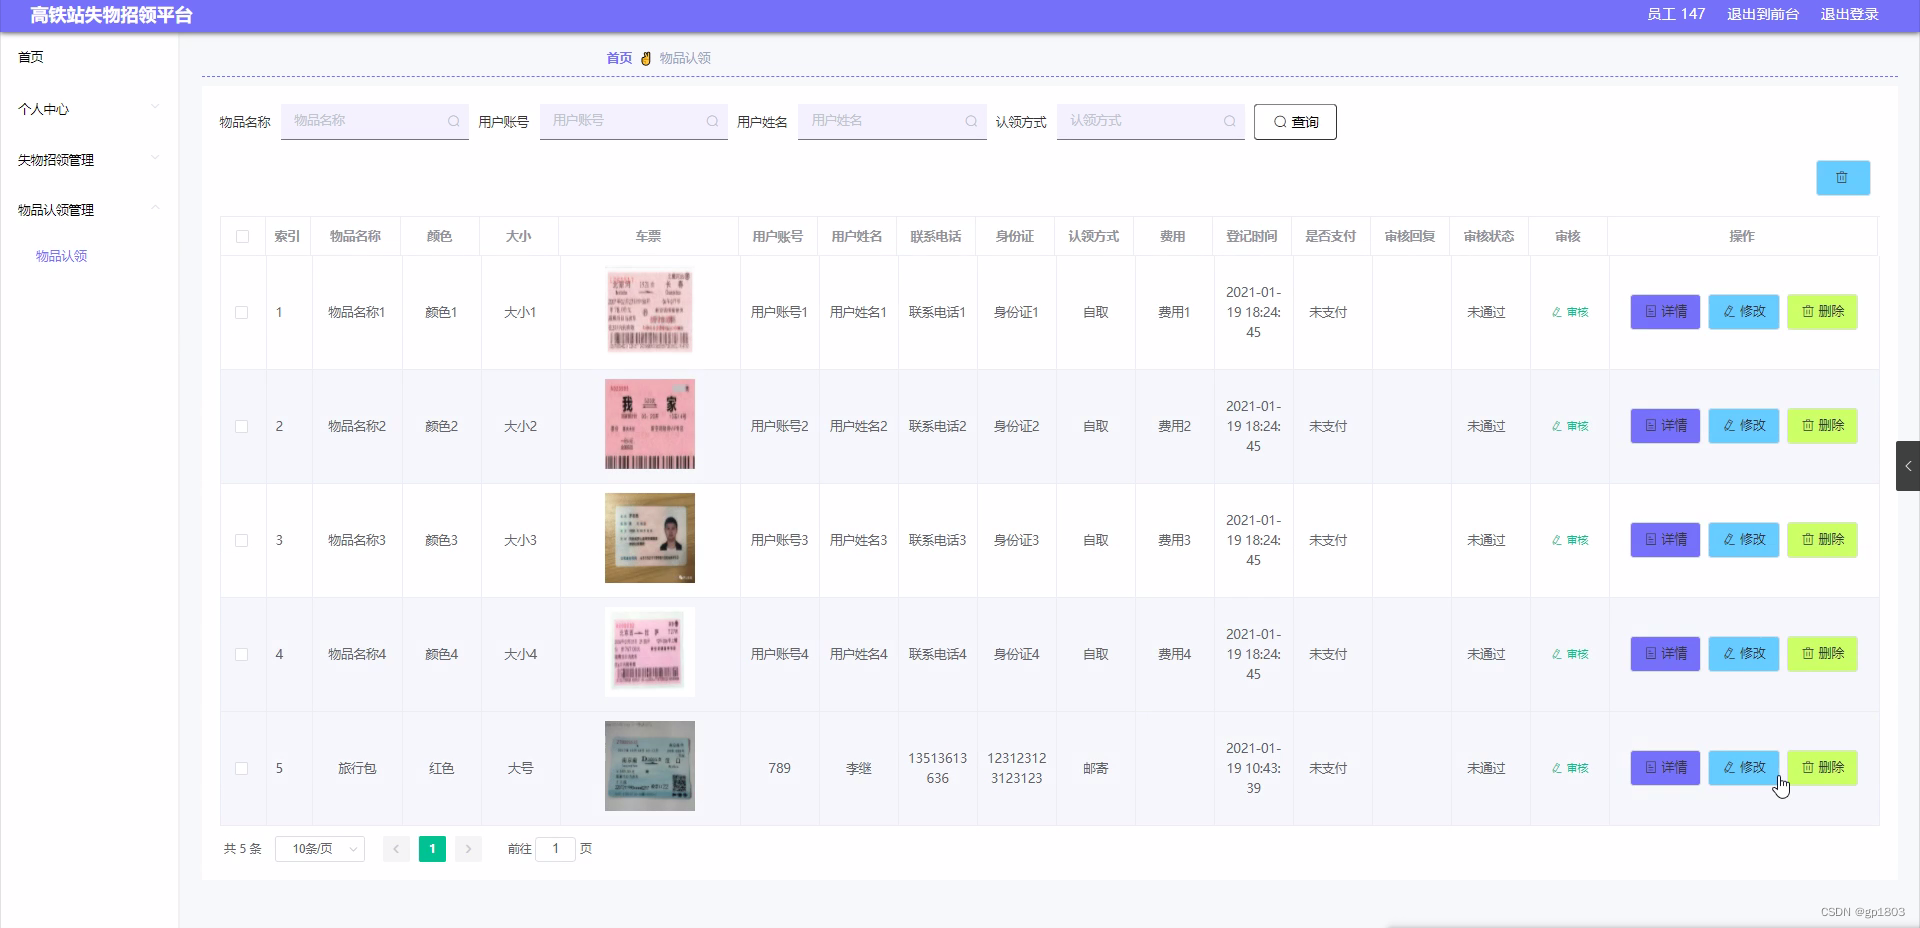Click 高铁站失物招领平台 title

point(111,15)
